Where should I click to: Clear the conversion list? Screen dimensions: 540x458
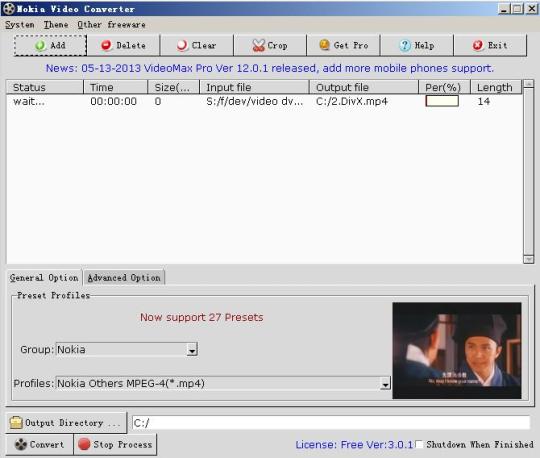pyautogui.click(x=197, y=45)
